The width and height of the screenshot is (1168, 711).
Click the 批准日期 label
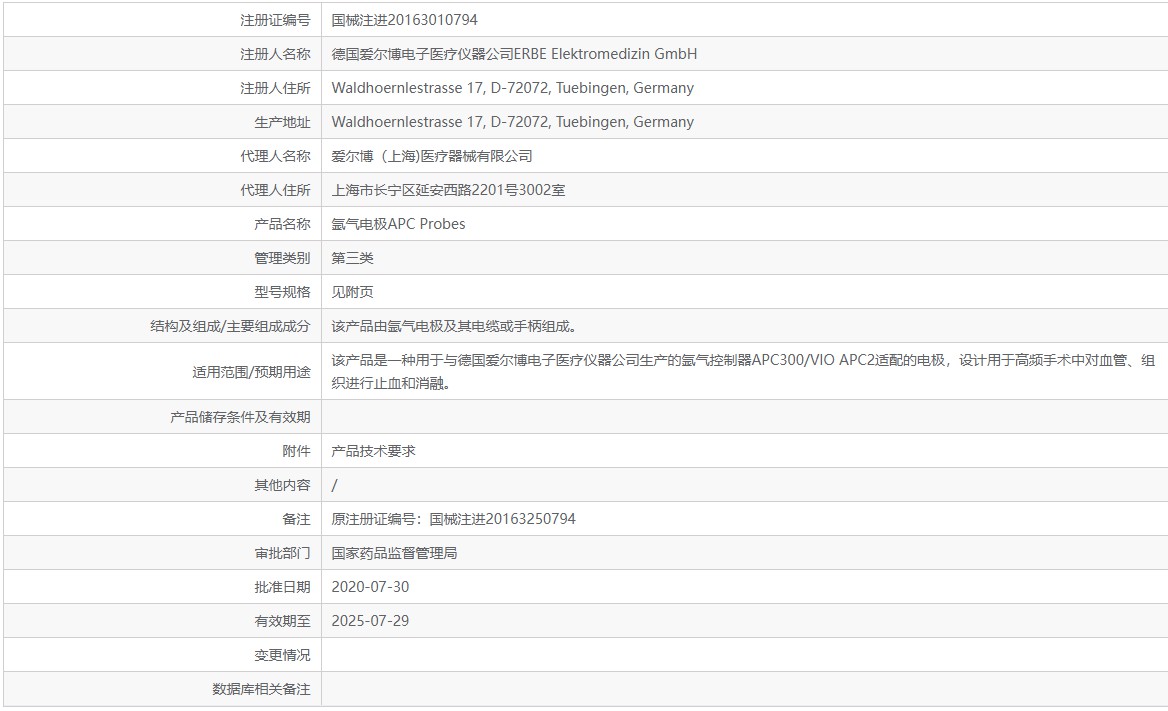pos(282,587)
